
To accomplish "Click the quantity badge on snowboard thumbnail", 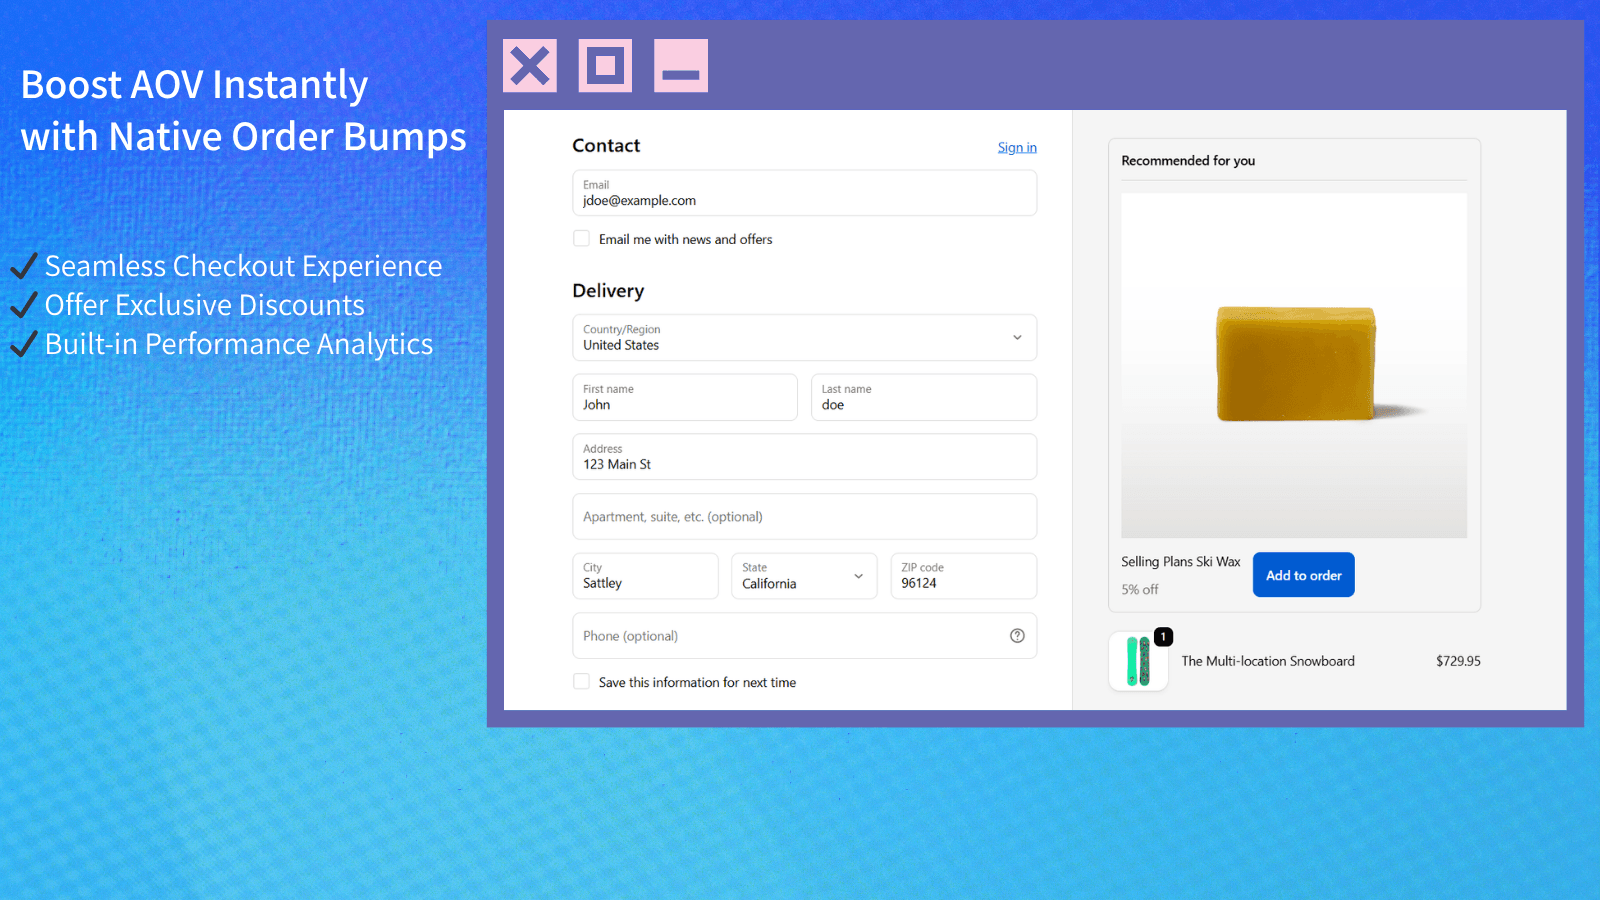I will coord(1163,637).
